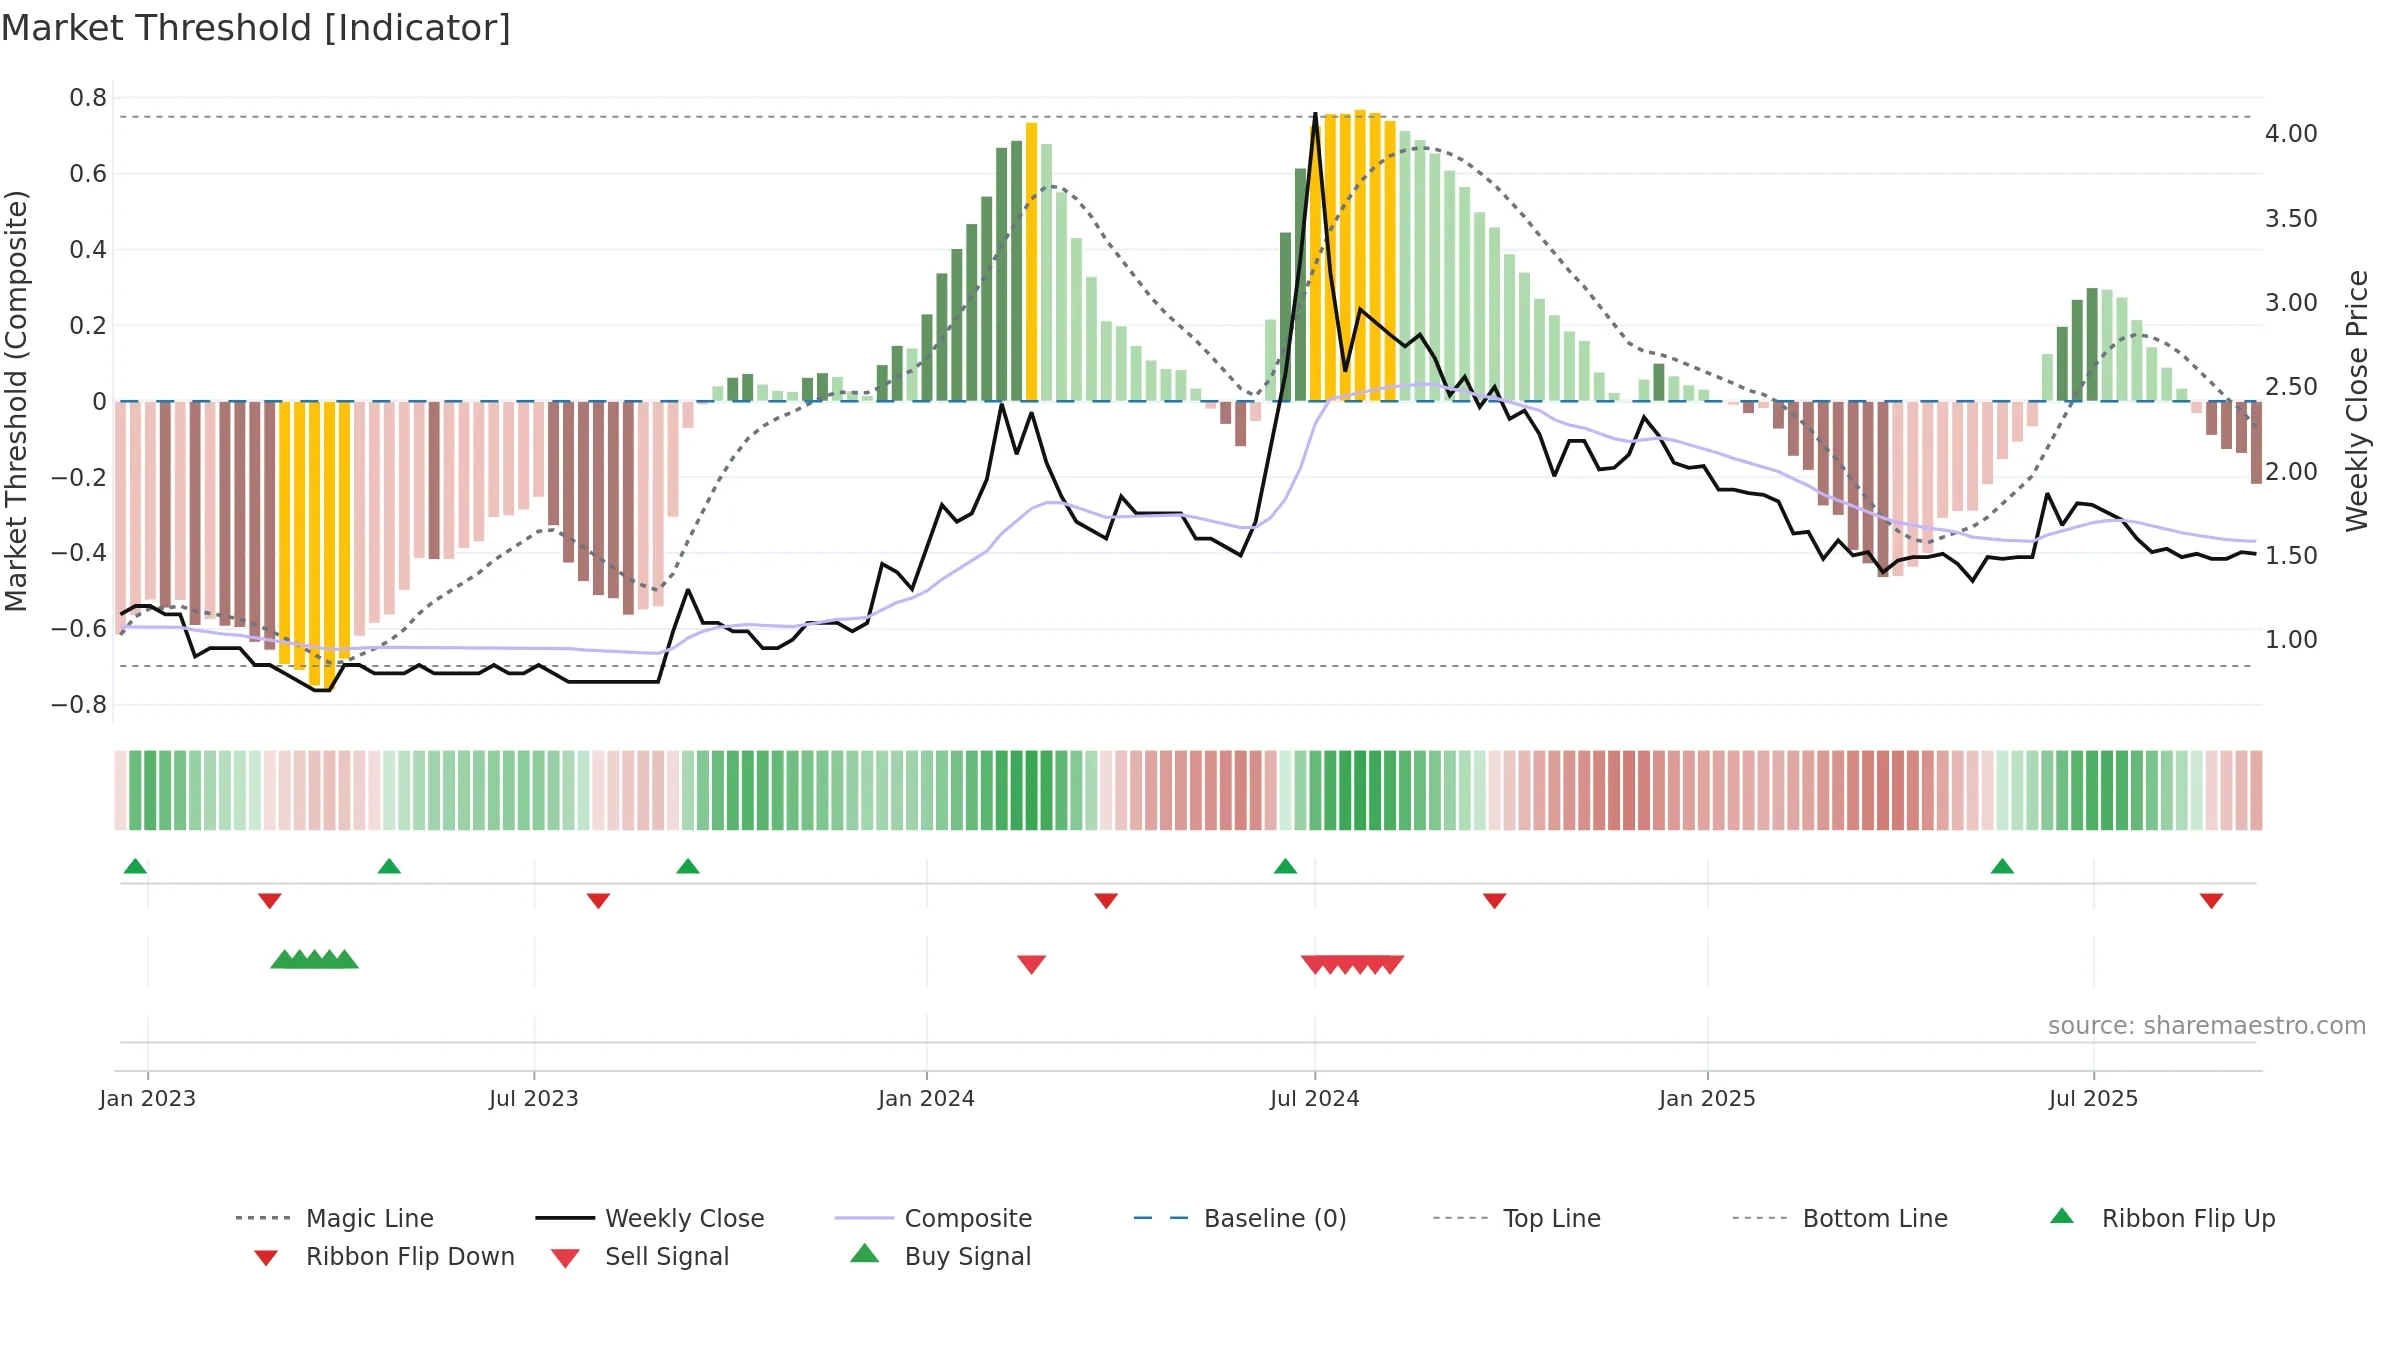This screenshot has height=1350, width=2400.
Task: Click the green triangle icon in Buy Signal legend
Action: (x=864, y=1253)
